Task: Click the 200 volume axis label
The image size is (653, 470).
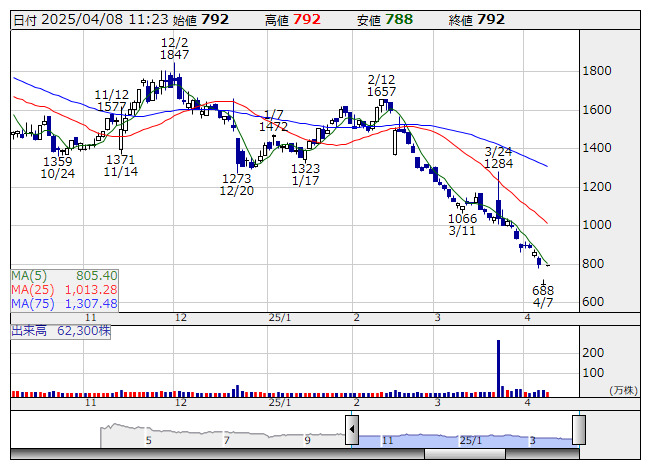Action: click(x=593, y=353)
